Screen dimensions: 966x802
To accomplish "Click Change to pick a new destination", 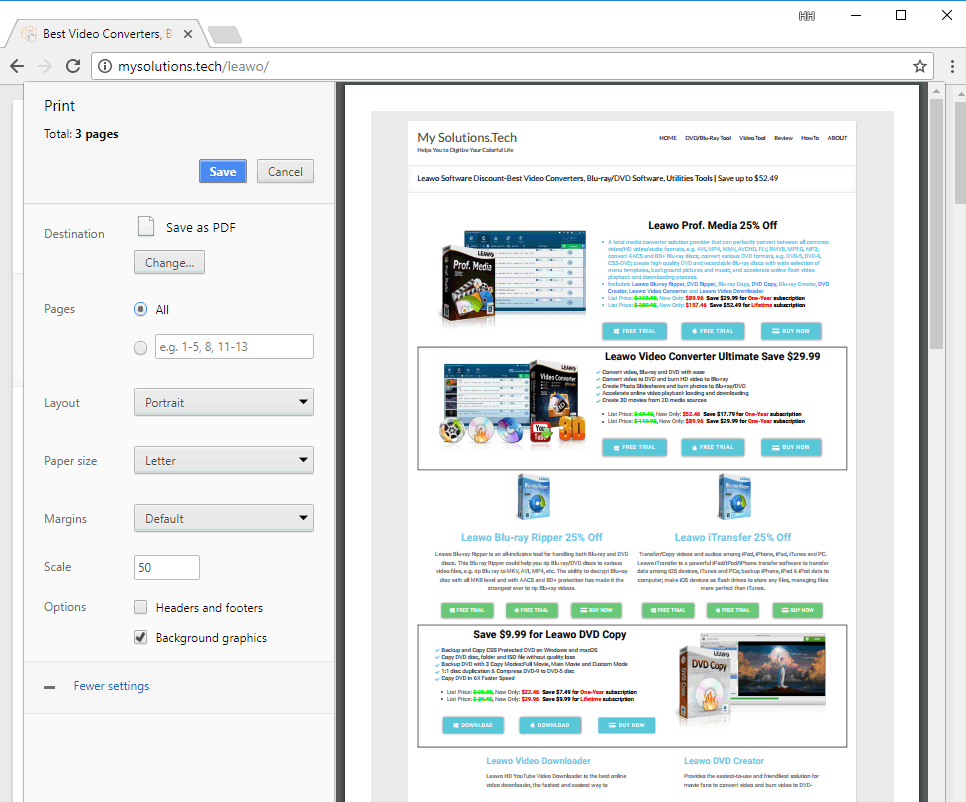I will click(168, 262).
